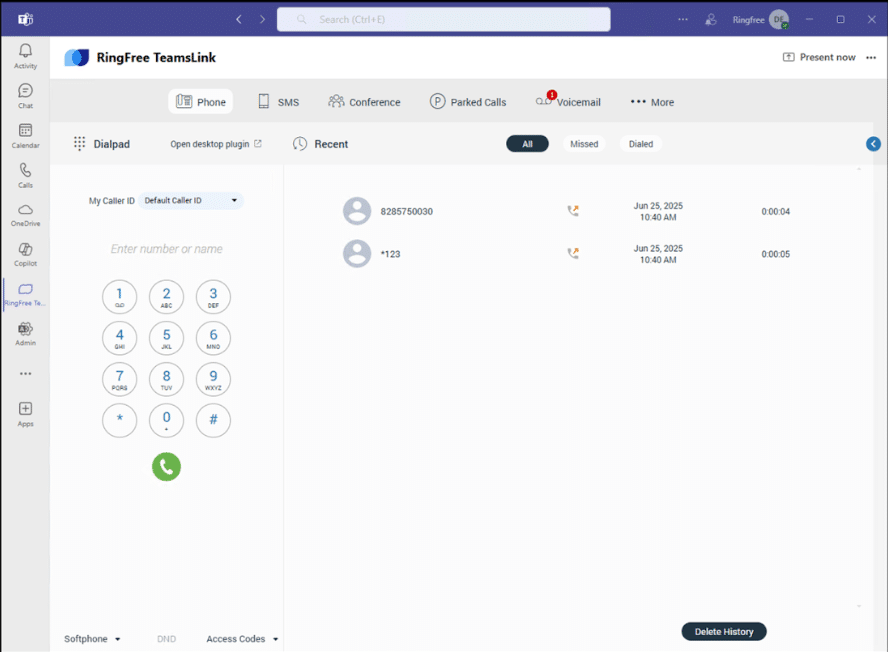Select the *123 recent call entry
The image size is (888, 652).
[x=566, y=254]
